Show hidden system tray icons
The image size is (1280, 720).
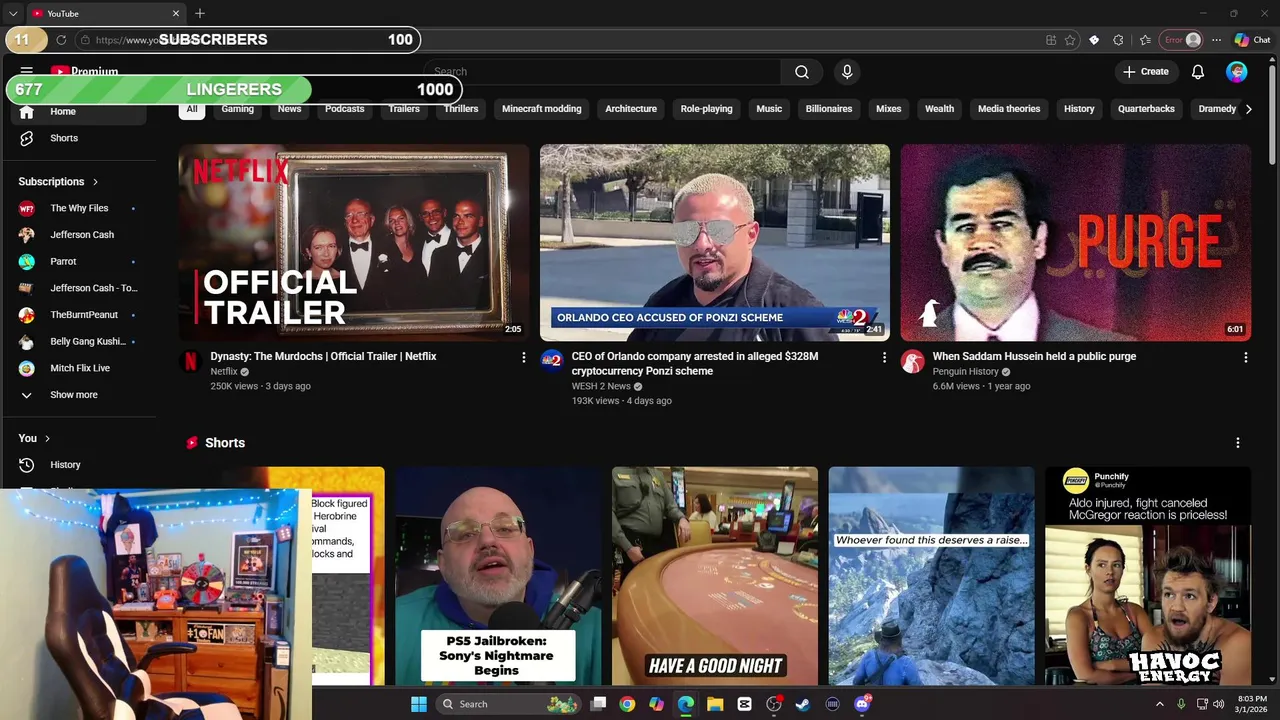pos(1160,704)
